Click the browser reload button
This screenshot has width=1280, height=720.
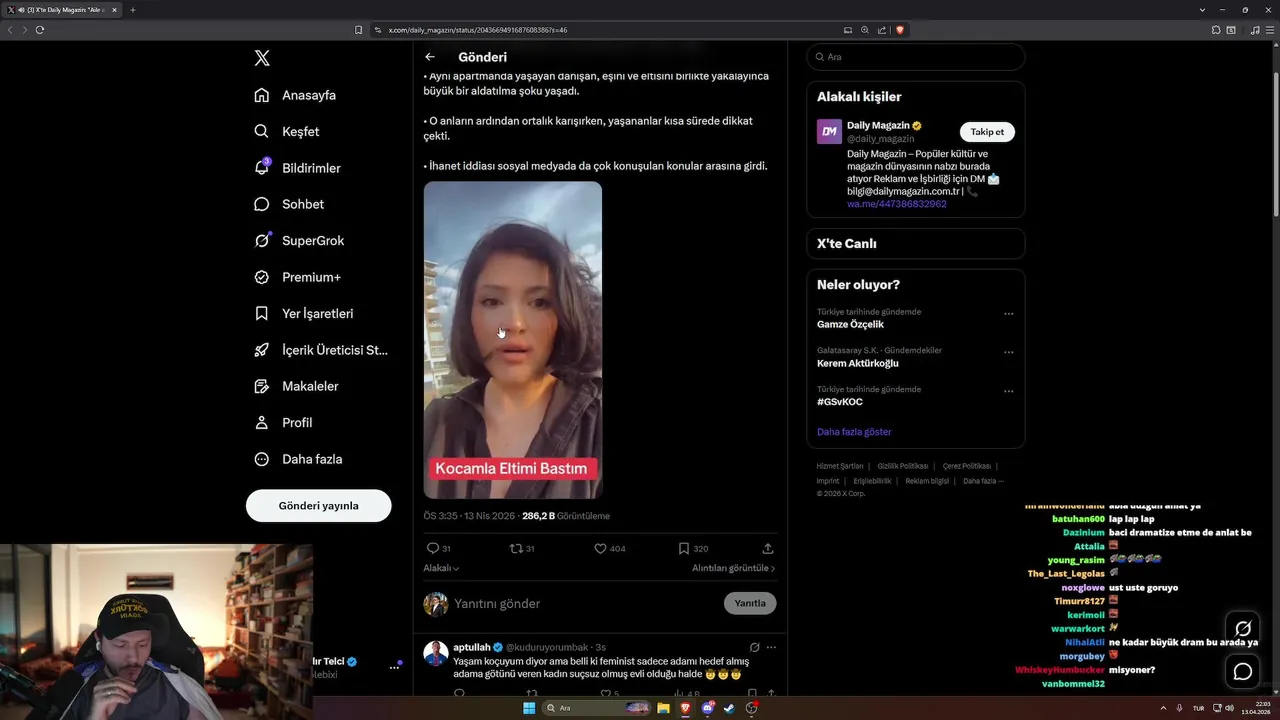[40, 30]
